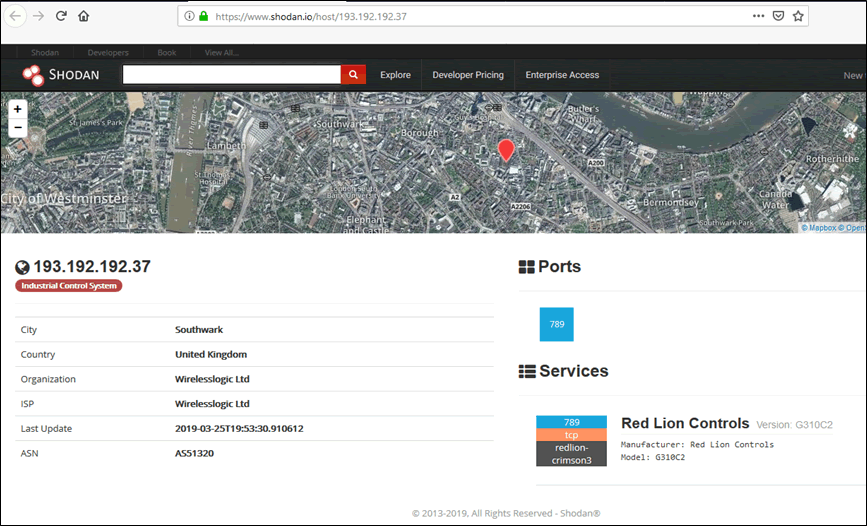Click the Shodan logo
Image resolution: width=867 pixels, height=526 pixels.
coord(61,75)
